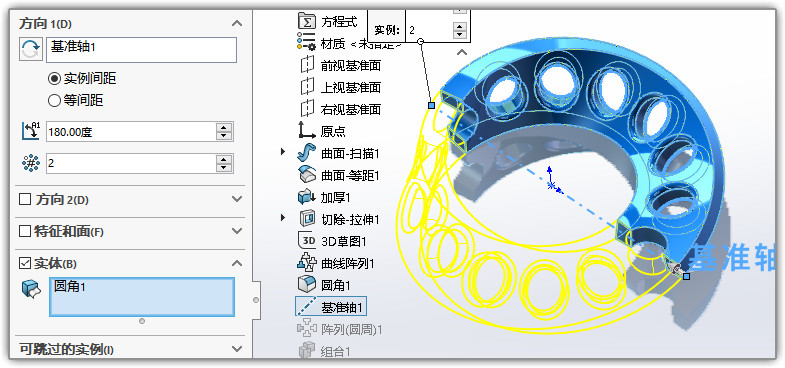Screen dimensions: 785x368
Task: Enable the 方向 2(D) checkbox
Action: point(25,199)
